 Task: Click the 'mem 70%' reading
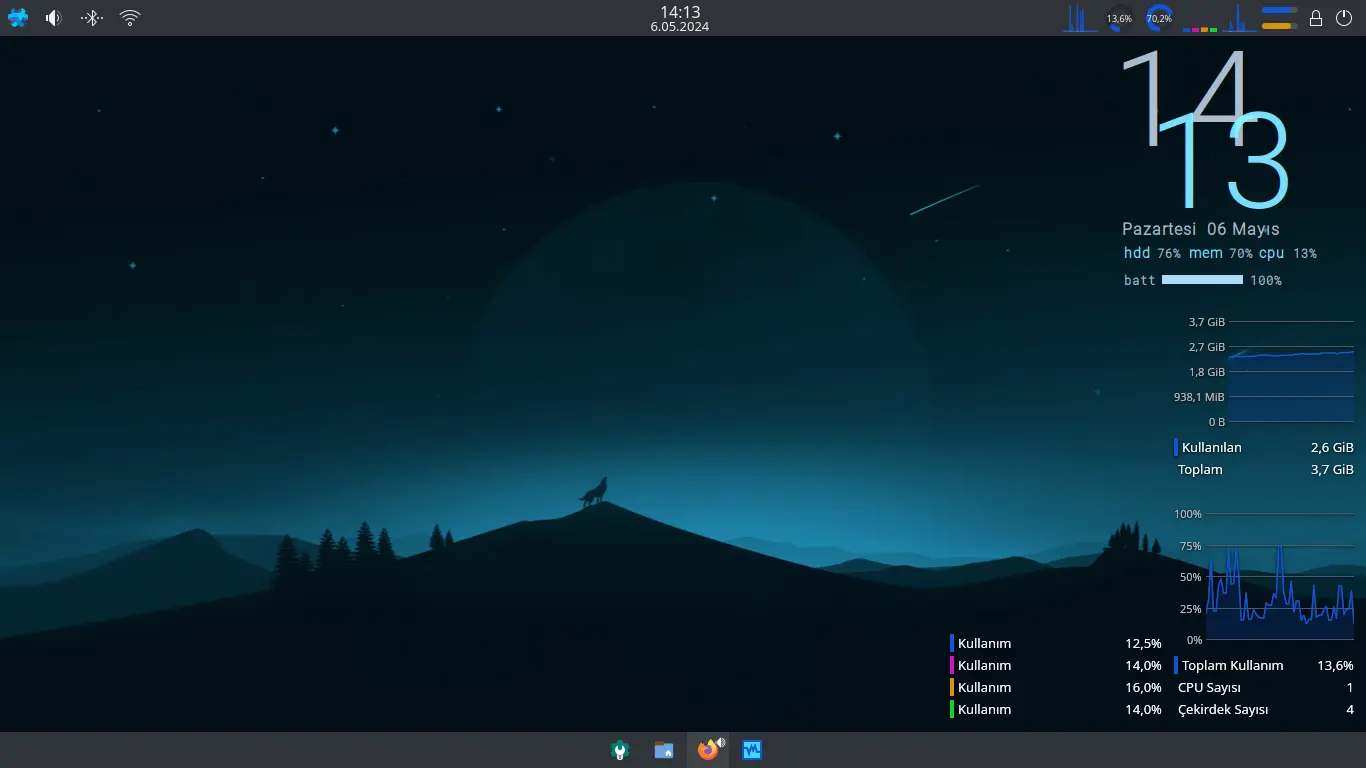coord(1221,254)
